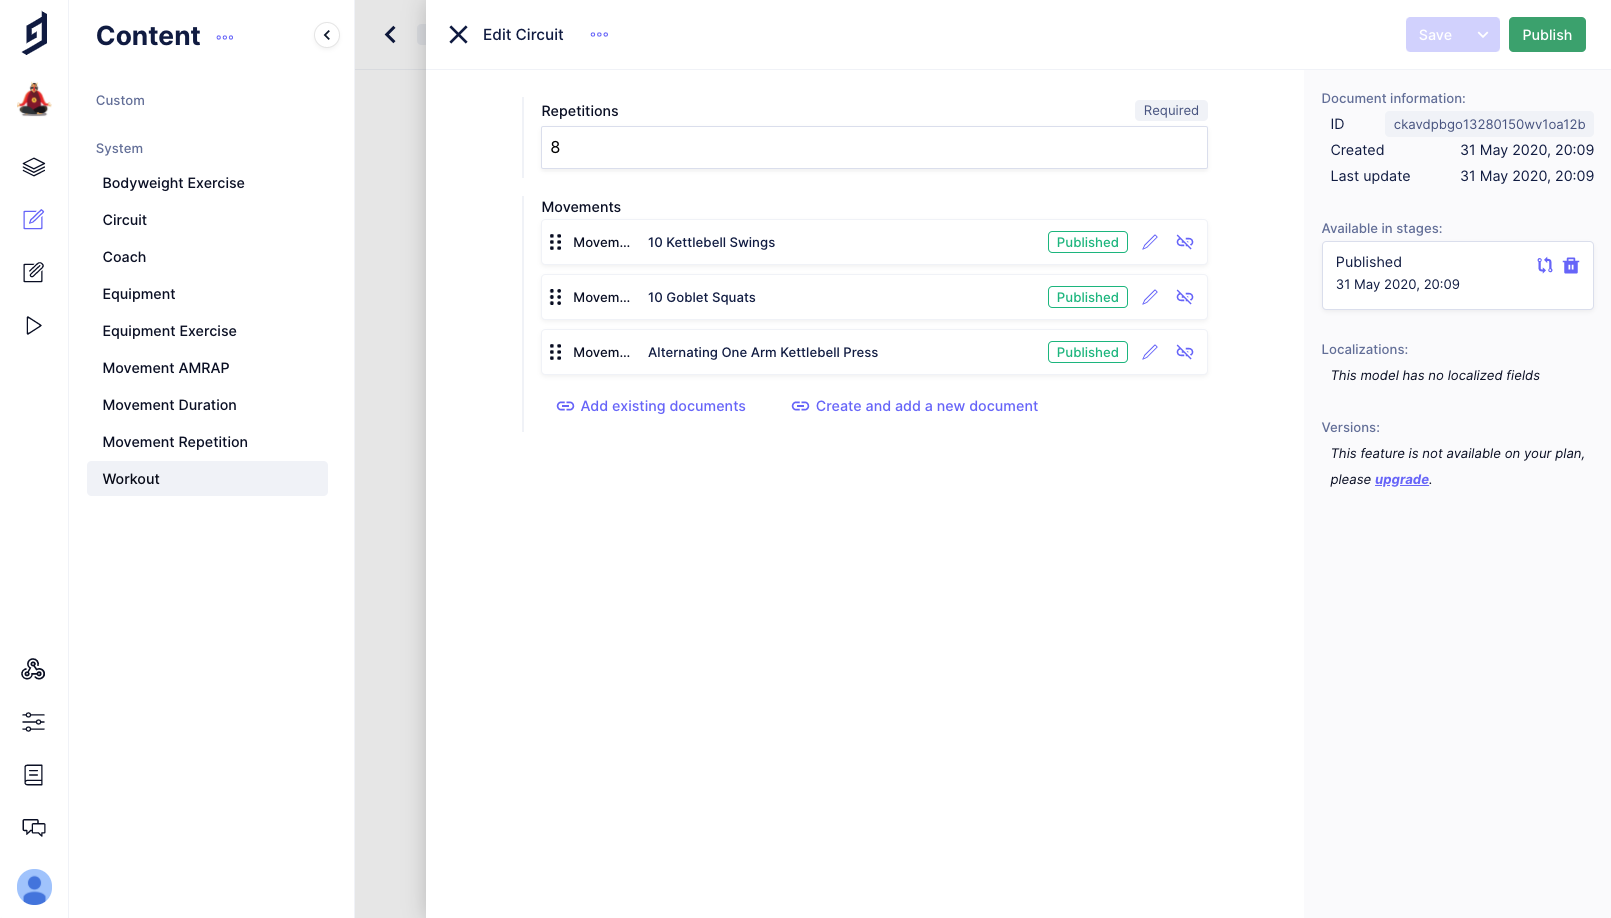Click the Repetitions input field
Screen dimensions: 1611x918
click(874, 148)
